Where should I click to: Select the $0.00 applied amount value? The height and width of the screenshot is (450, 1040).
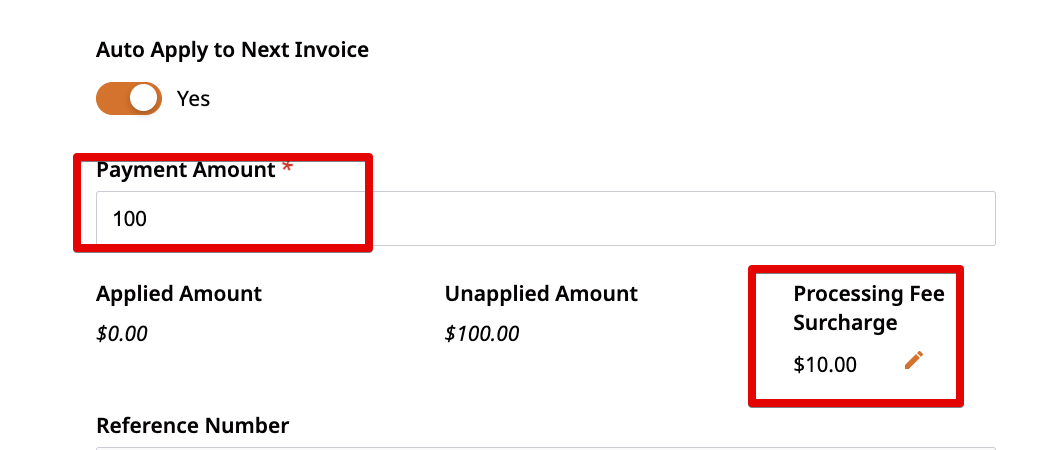tap(121, 333)
